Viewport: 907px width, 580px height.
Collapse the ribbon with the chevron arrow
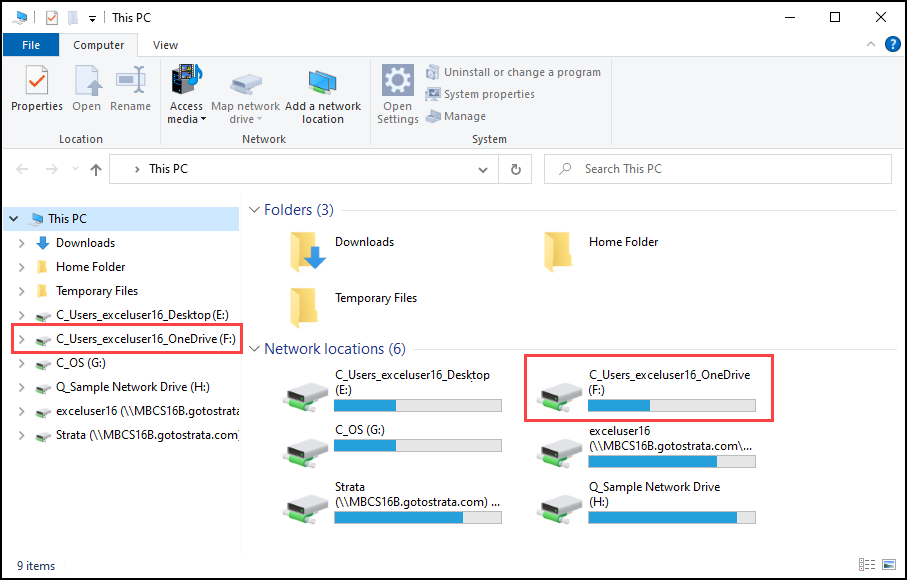[871, 45]
